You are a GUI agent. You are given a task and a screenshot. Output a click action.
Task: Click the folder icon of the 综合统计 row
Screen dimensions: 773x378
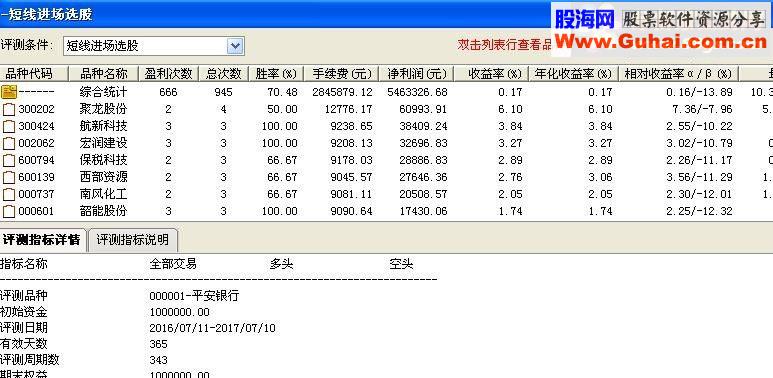click(x=9, y=92)
